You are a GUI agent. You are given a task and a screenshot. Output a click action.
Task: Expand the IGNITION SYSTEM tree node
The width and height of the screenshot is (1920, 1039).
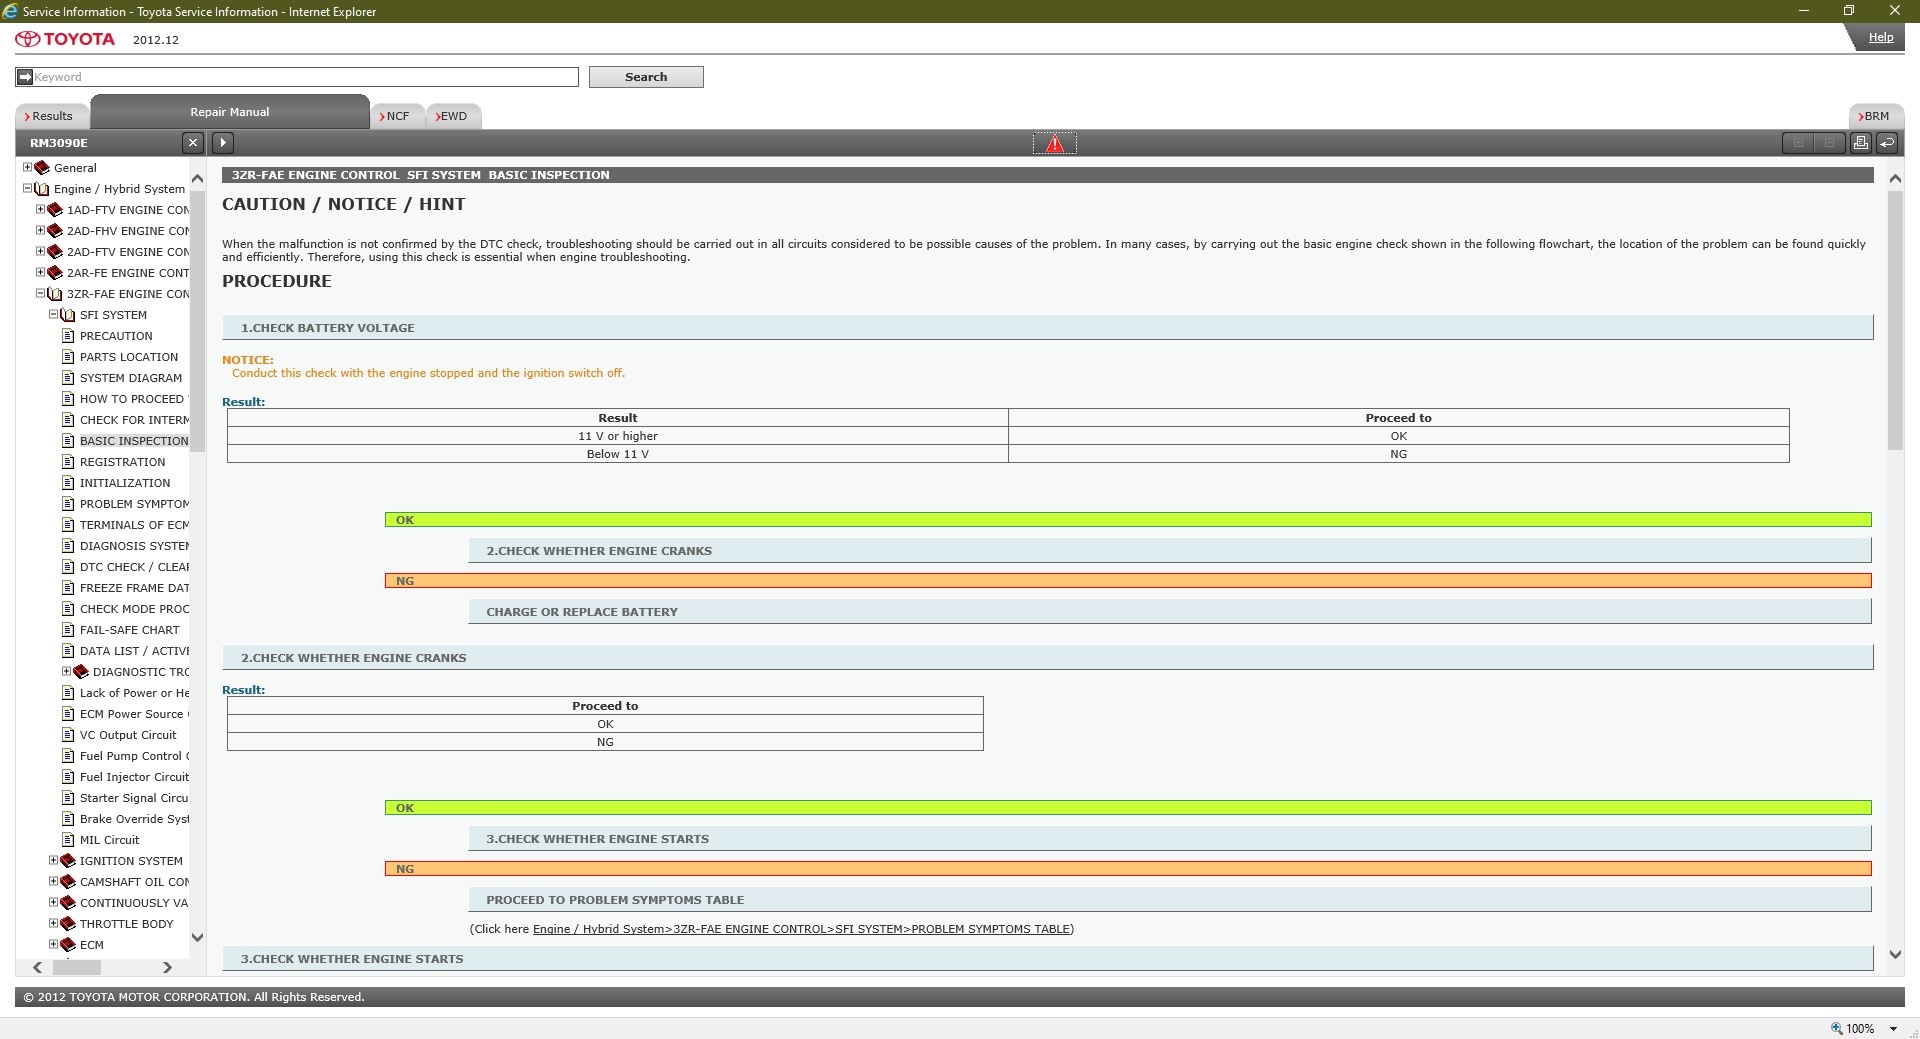(54, 861)
